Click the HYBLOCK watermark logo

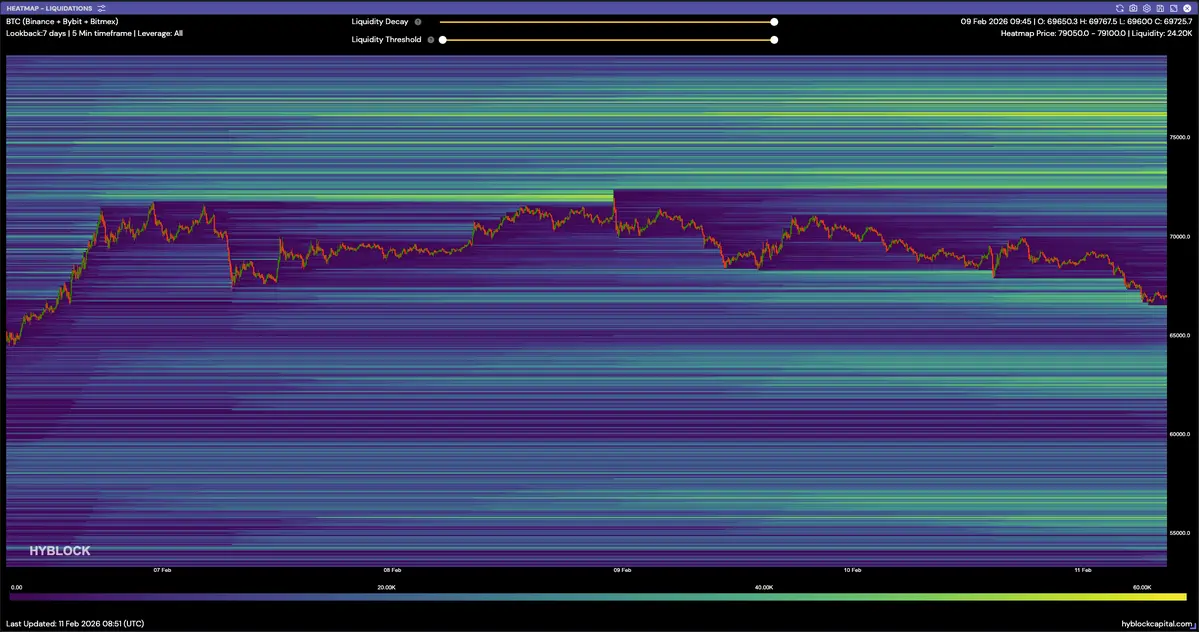[x=59, y=551]
